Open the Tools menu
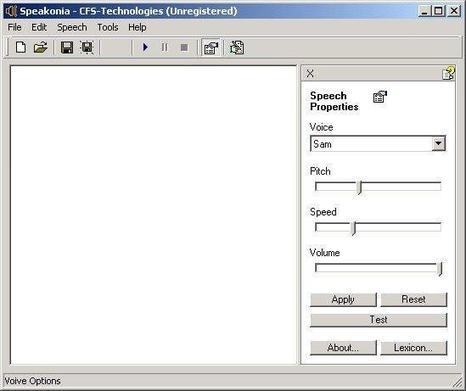 coord(108,27)
